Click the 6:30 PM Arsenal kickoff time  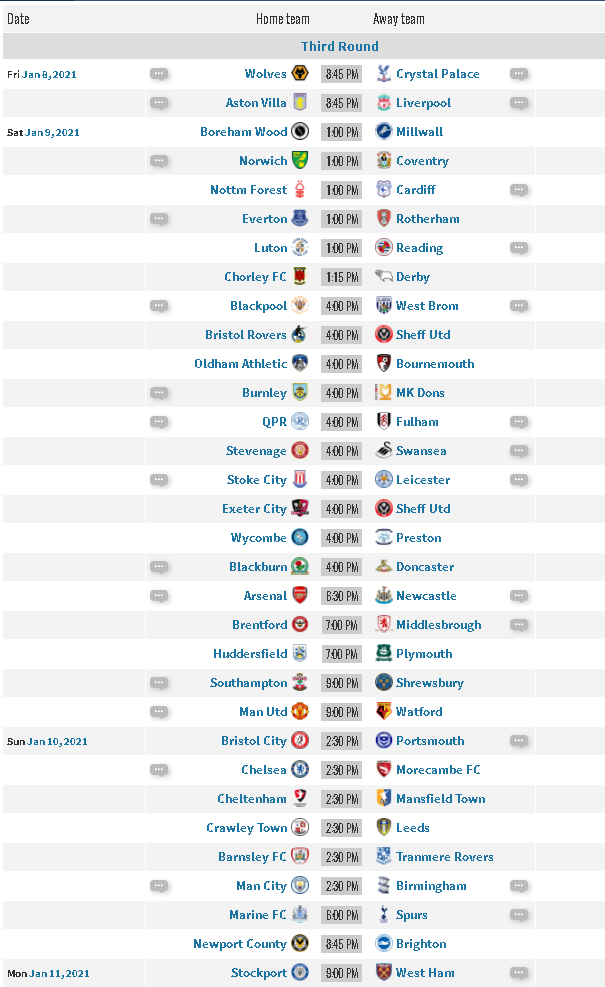pyautogui.click(x=342, y=595)
